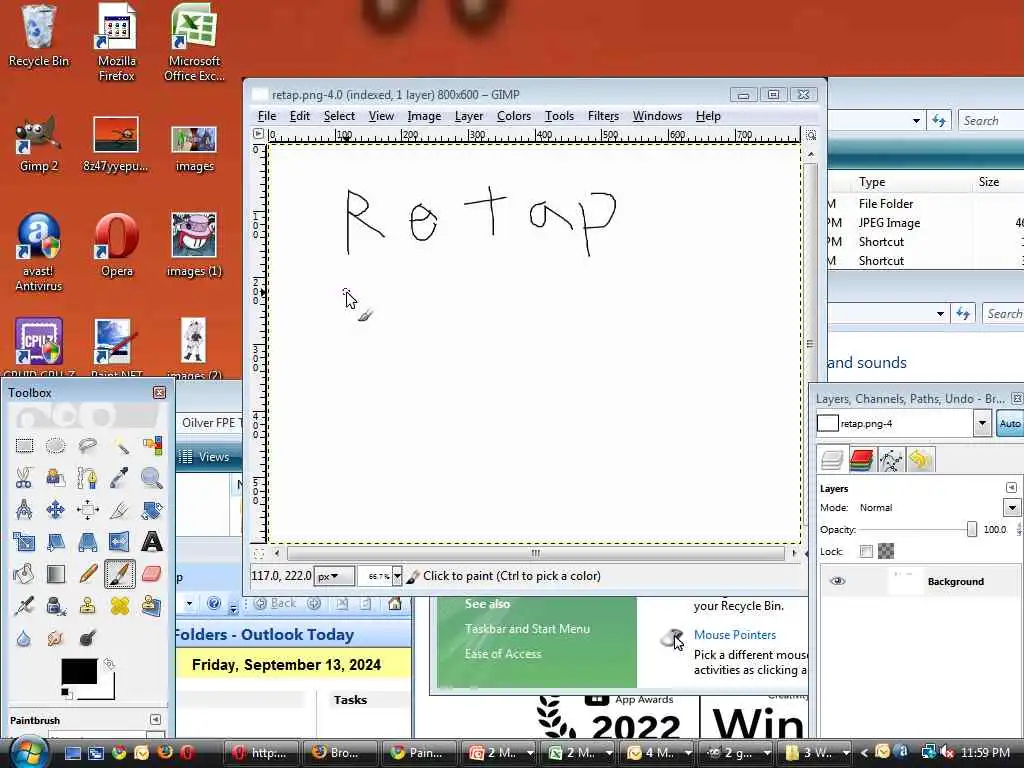Select the Perspective tool

click(x=88, y=541)
